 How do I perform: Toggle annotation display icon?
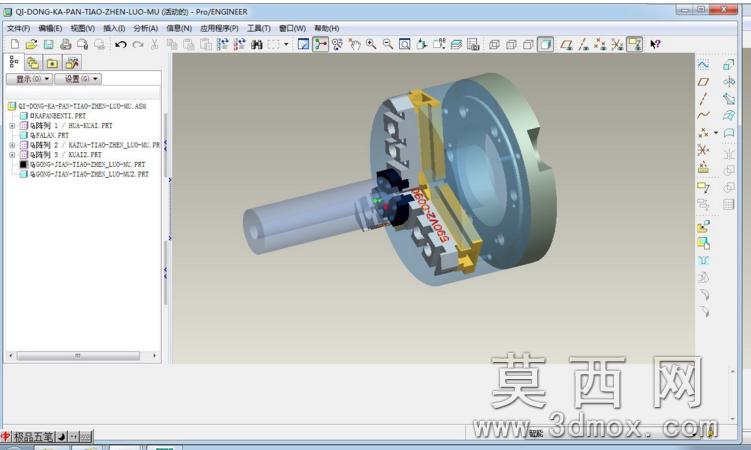pos(635,45)
